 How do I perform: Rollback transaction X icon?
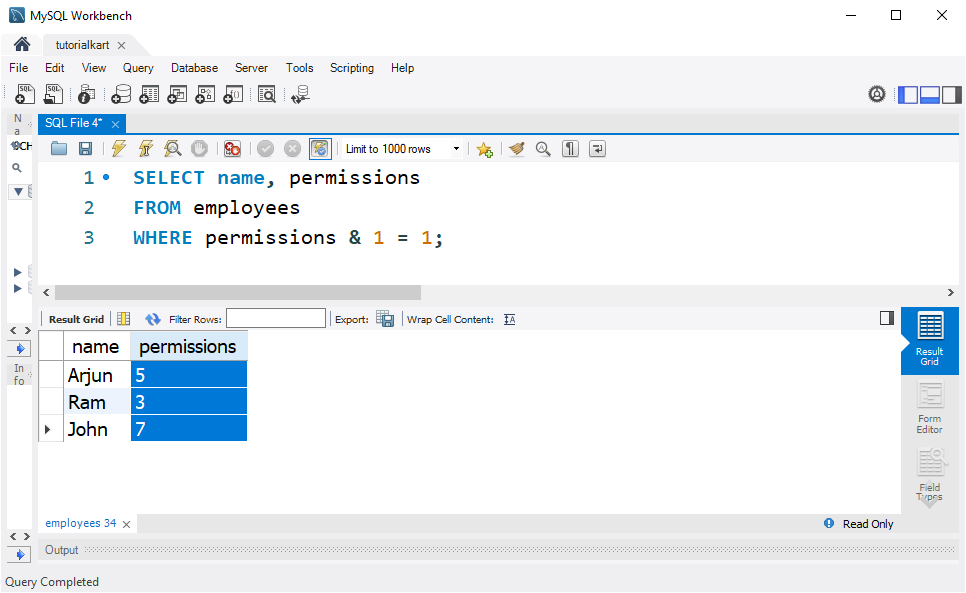[293, 148]
